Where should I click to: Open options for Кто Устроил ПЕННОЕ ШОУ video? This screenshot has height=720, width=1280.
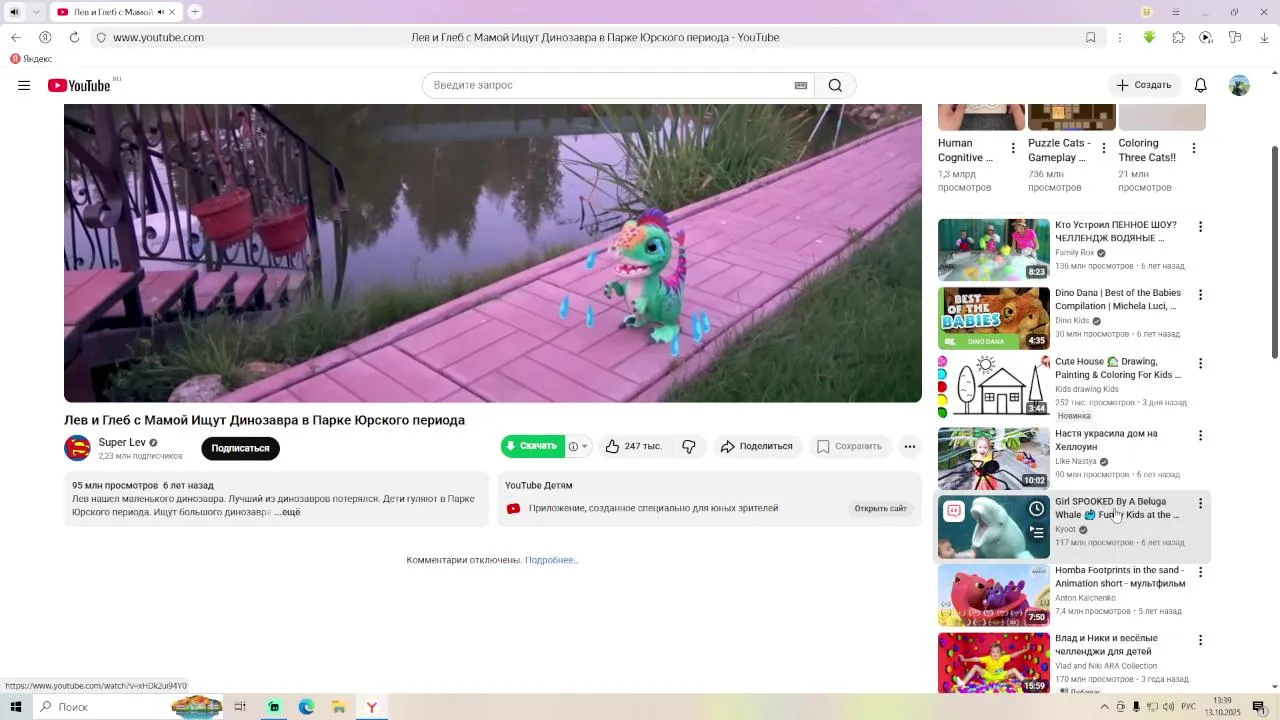(x=1200, y=227)
